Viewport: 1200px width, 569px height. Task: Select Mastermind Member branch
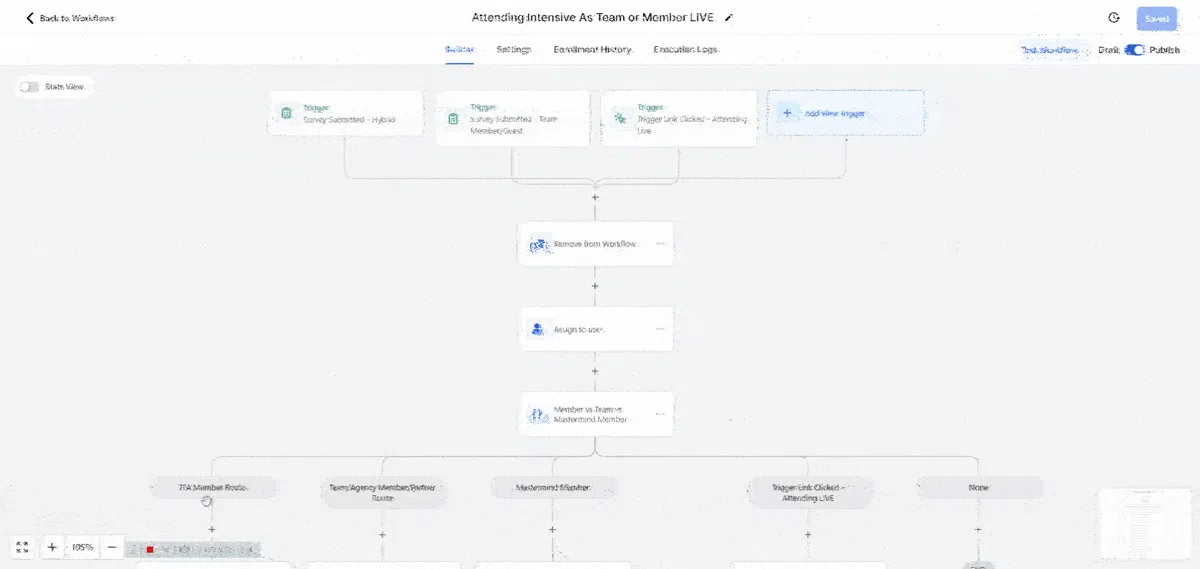[x=553, y=487]
